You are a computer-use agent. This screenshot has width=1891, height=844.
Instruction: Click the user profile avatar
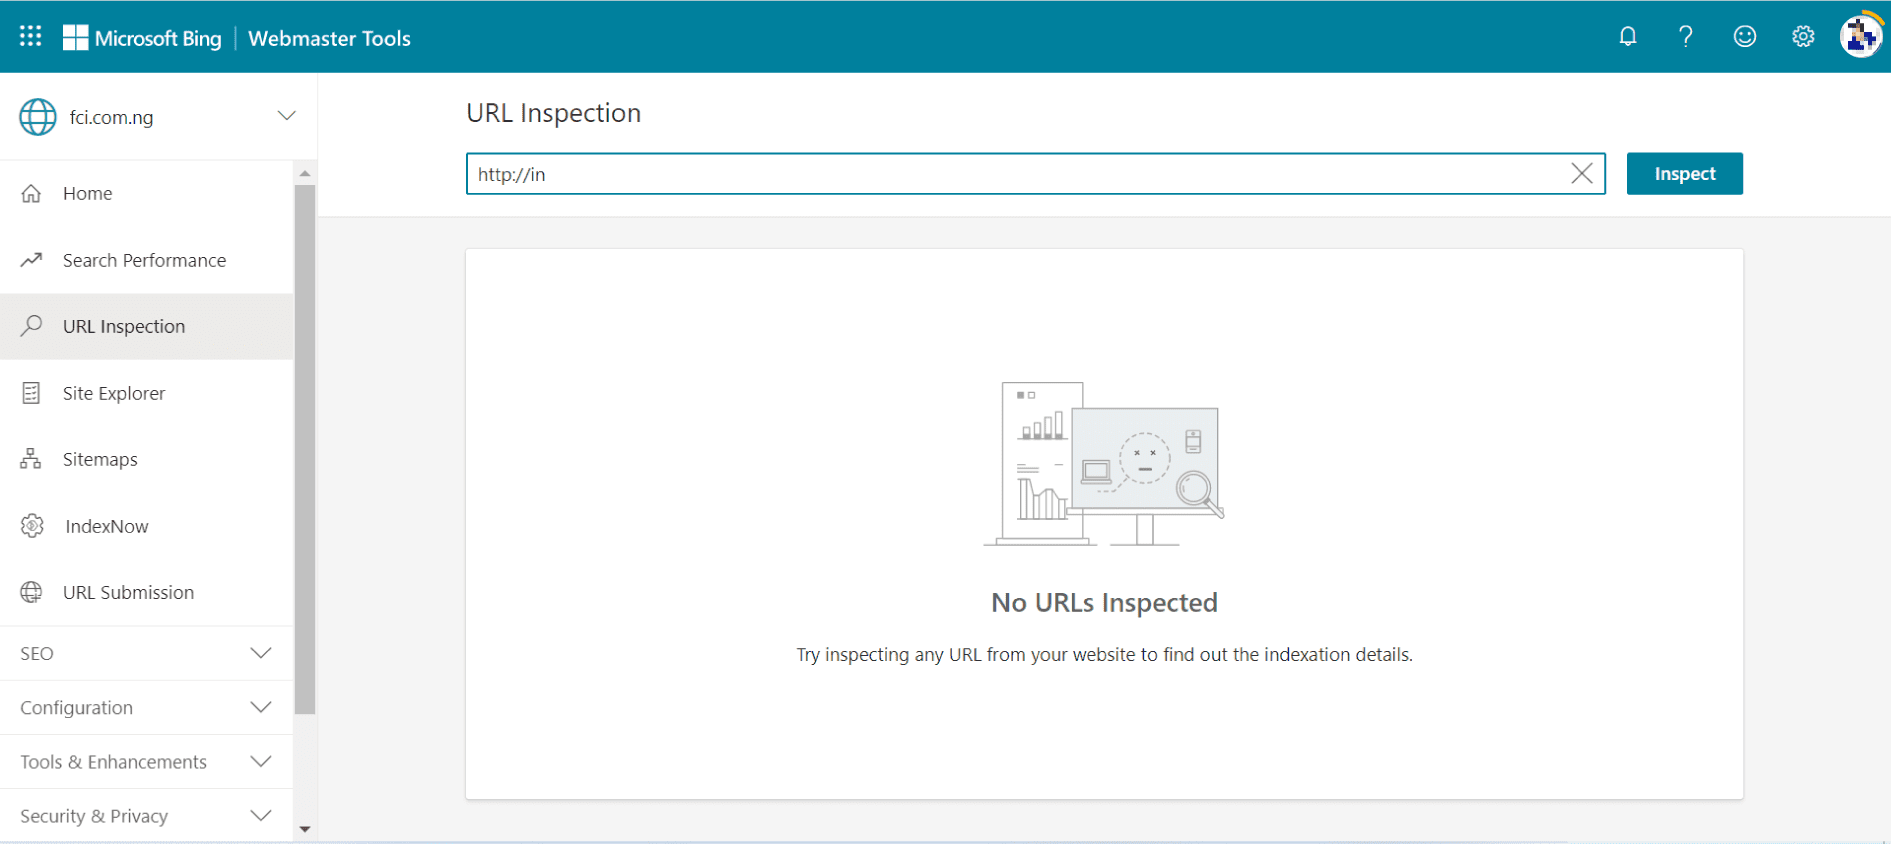(x=1860, y=37)
